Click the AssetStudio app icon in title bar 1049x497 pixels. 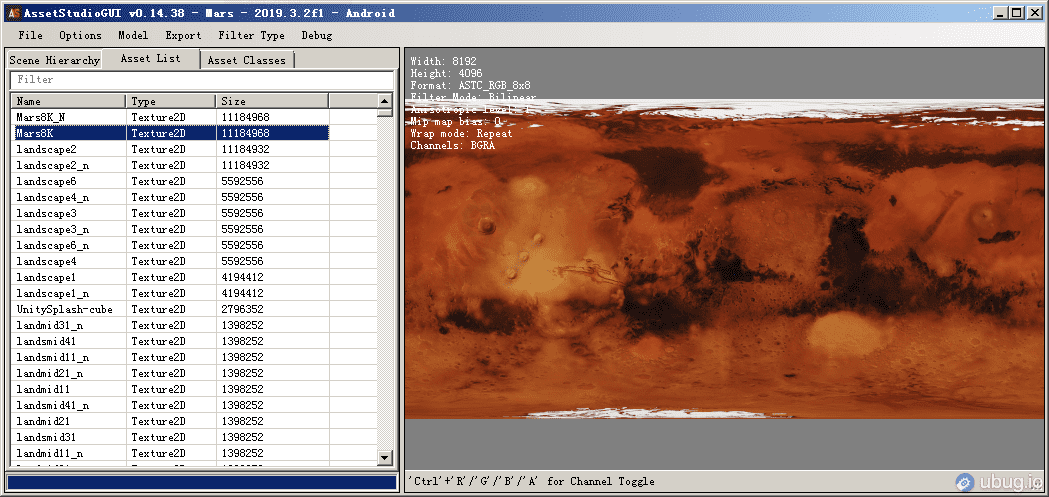pyautogui.click(x=13, y=13)
